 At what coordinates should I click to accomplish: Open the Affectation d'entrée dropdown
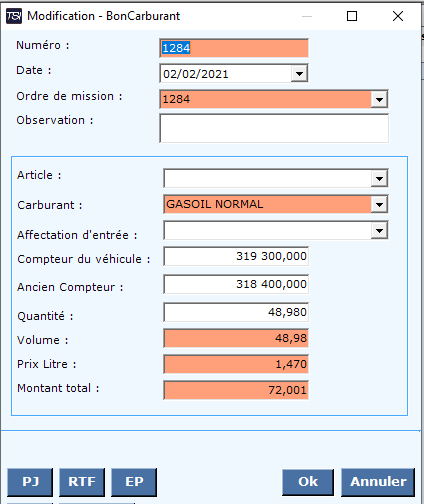point(379,230)
